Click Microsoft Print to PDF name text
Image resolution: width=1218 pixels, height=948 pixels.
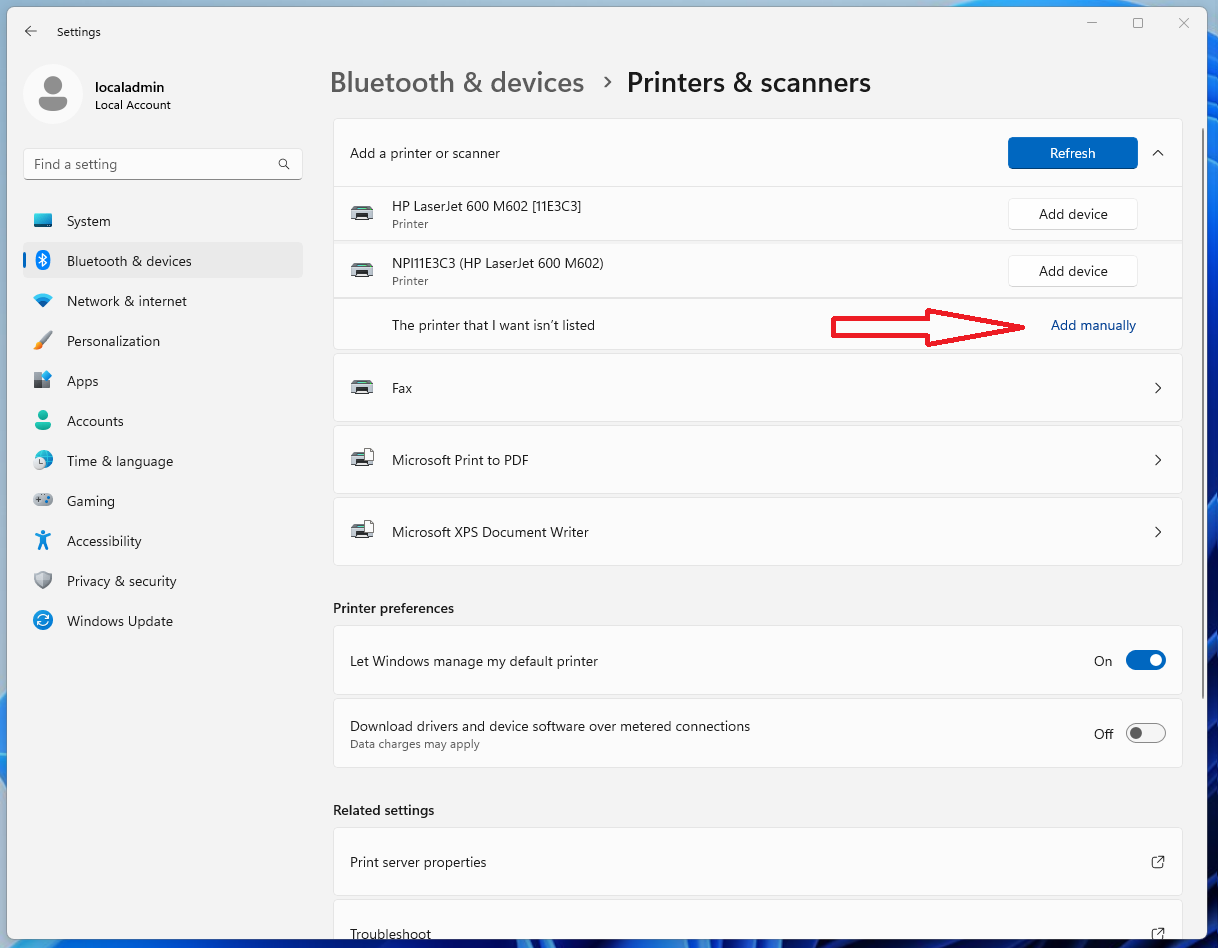coord(460,460)
